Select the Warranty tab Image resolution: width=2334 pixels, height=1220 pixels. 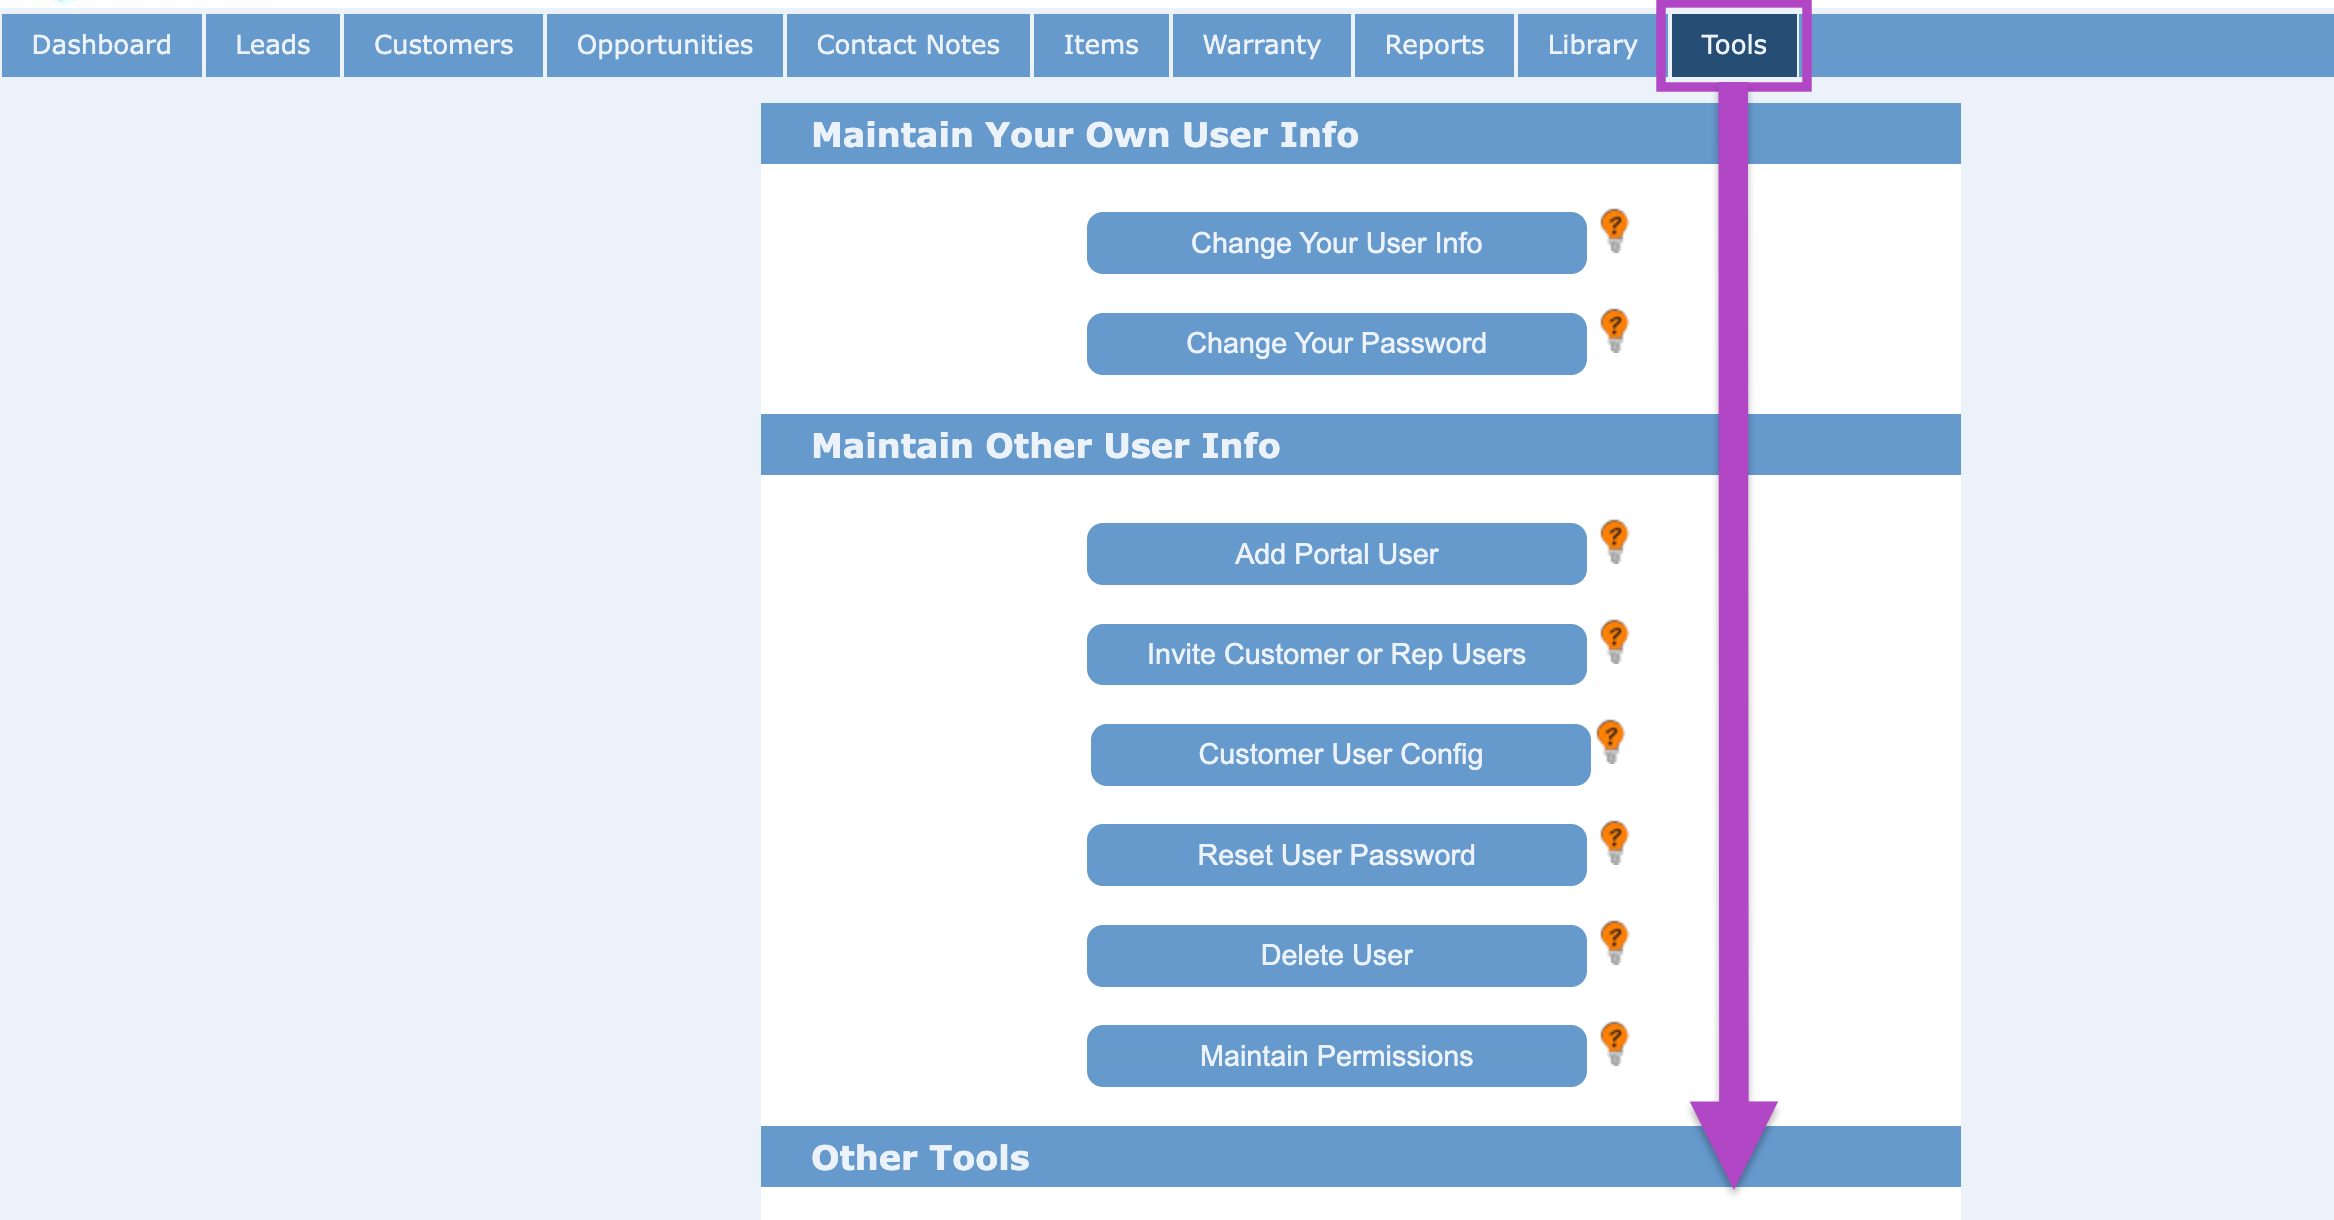[x=1261, y=45]
